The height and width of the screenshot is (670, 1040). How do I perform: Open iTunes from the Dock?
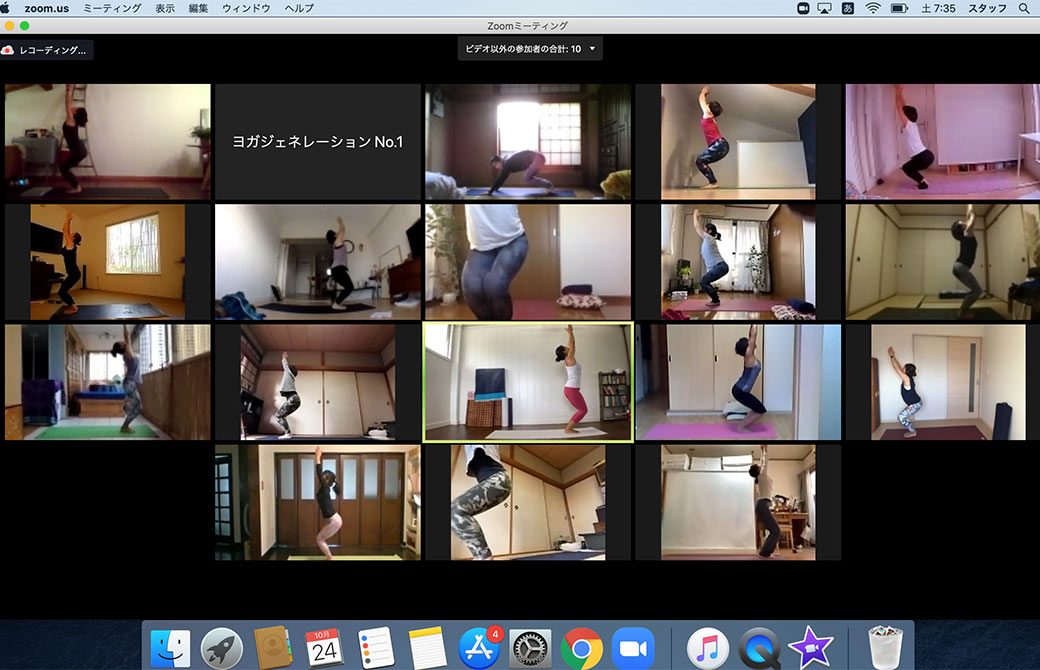(706, 647)
